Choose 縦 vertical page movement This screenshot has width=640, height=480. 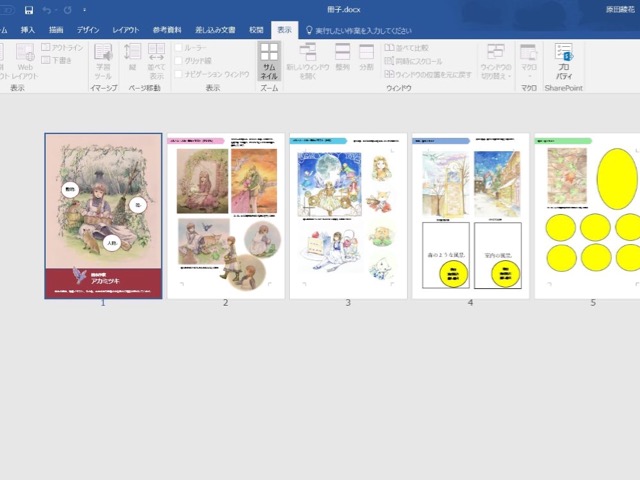(132, 57)
